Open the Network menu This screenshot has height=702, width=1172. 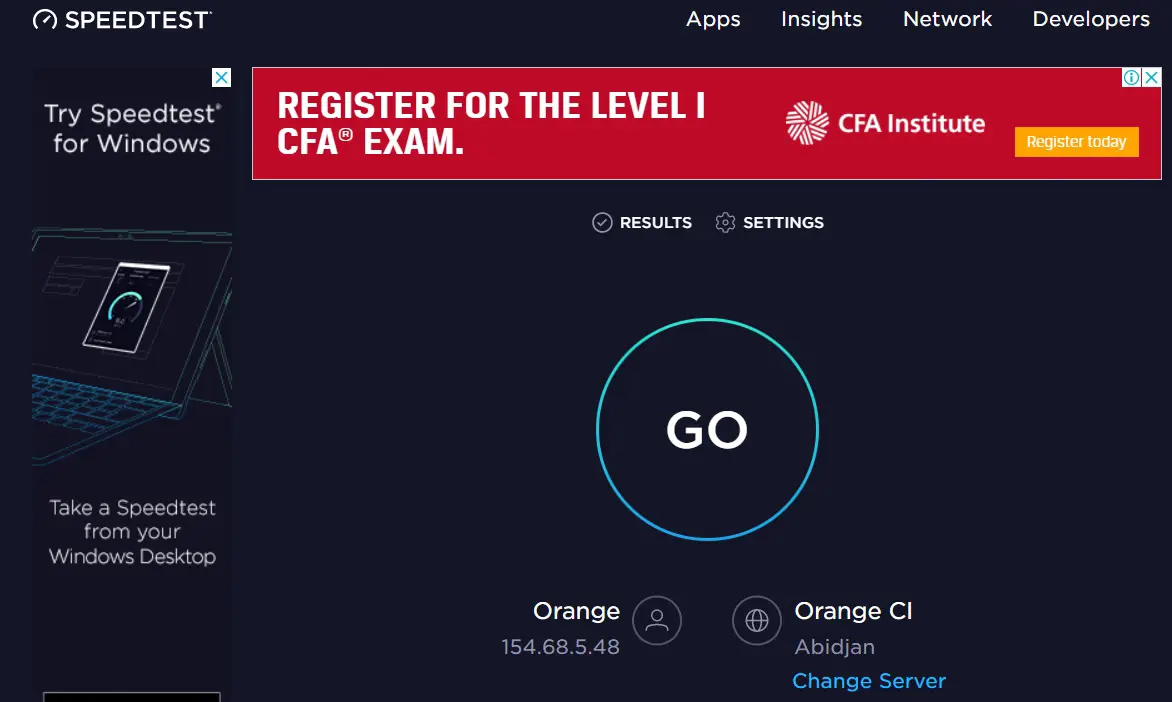(947, 19)
